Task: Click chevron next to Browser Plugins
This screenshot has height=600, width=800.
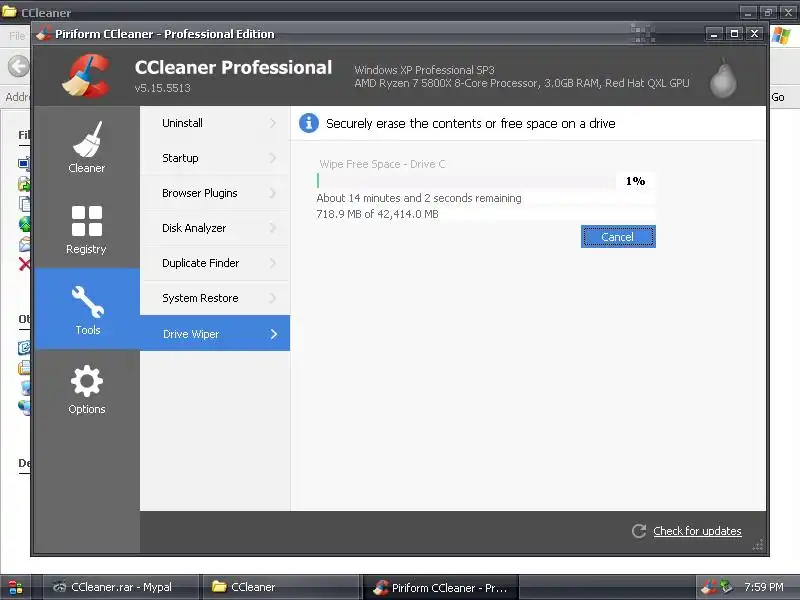Action: (x=273, y=193)
